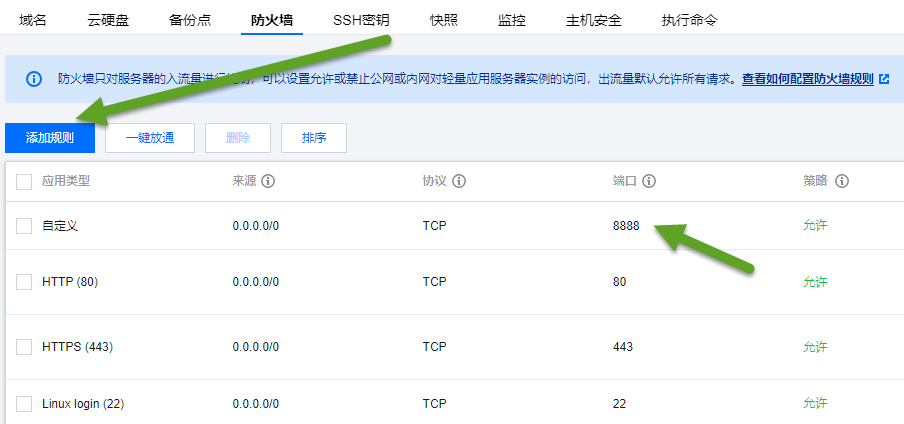The image size is (904, 424).
Task: Check the 自定义 rule row checkbox
Action: [24, 226]
